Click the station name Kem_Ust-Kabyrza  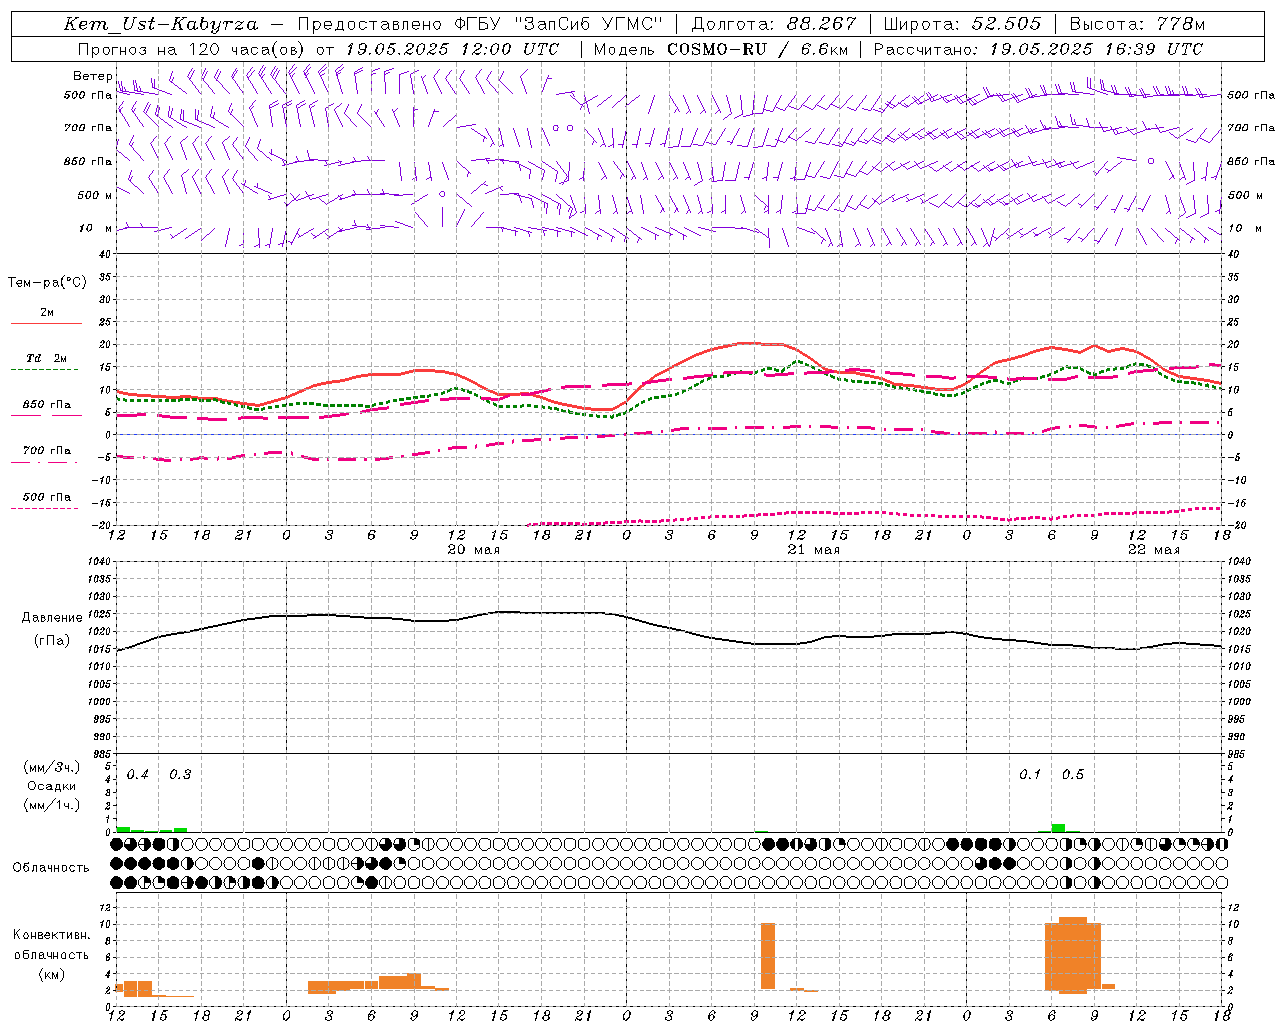[x=161, y=24]
